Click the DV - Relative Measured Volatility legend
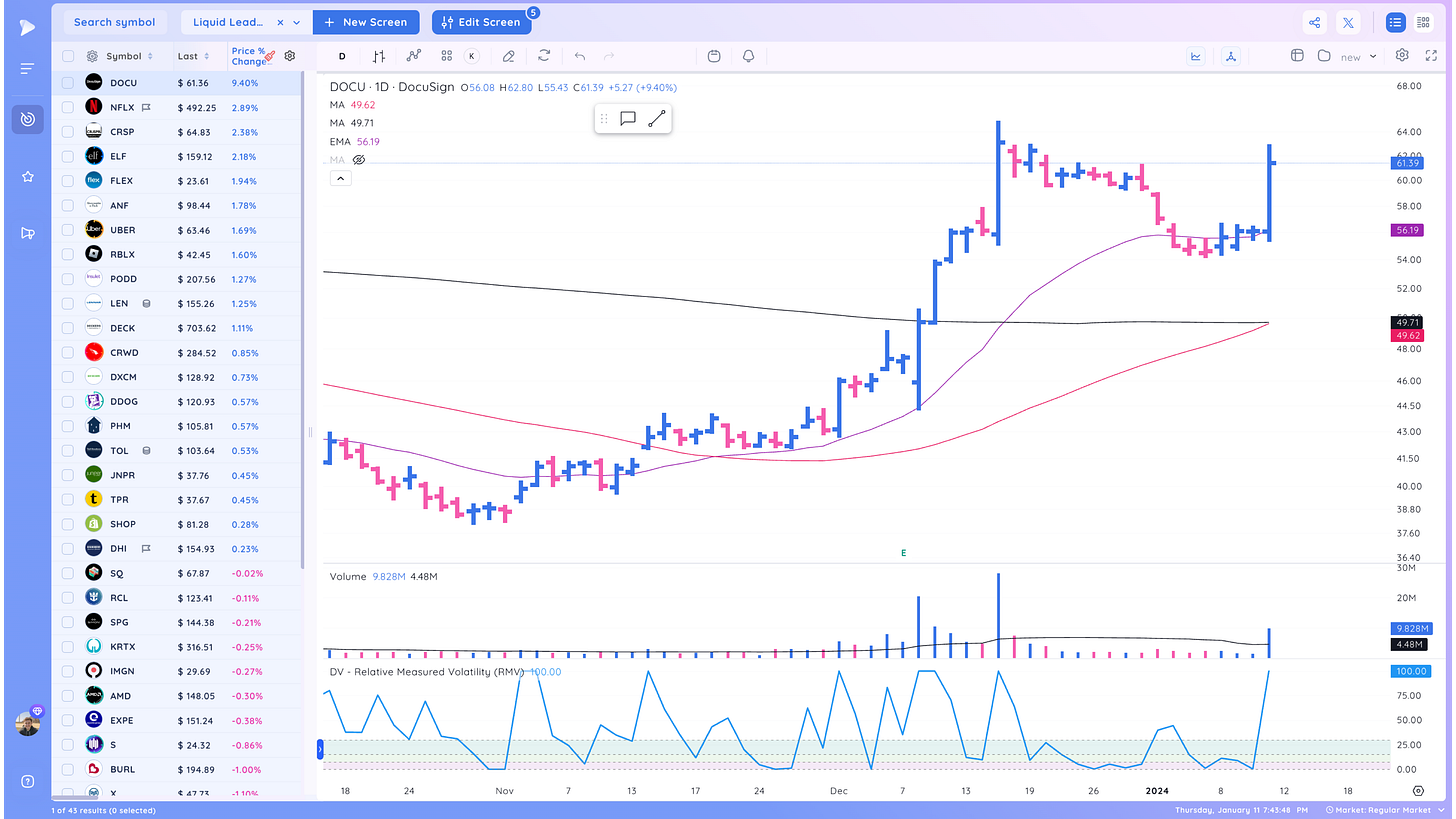 [427, 672]
